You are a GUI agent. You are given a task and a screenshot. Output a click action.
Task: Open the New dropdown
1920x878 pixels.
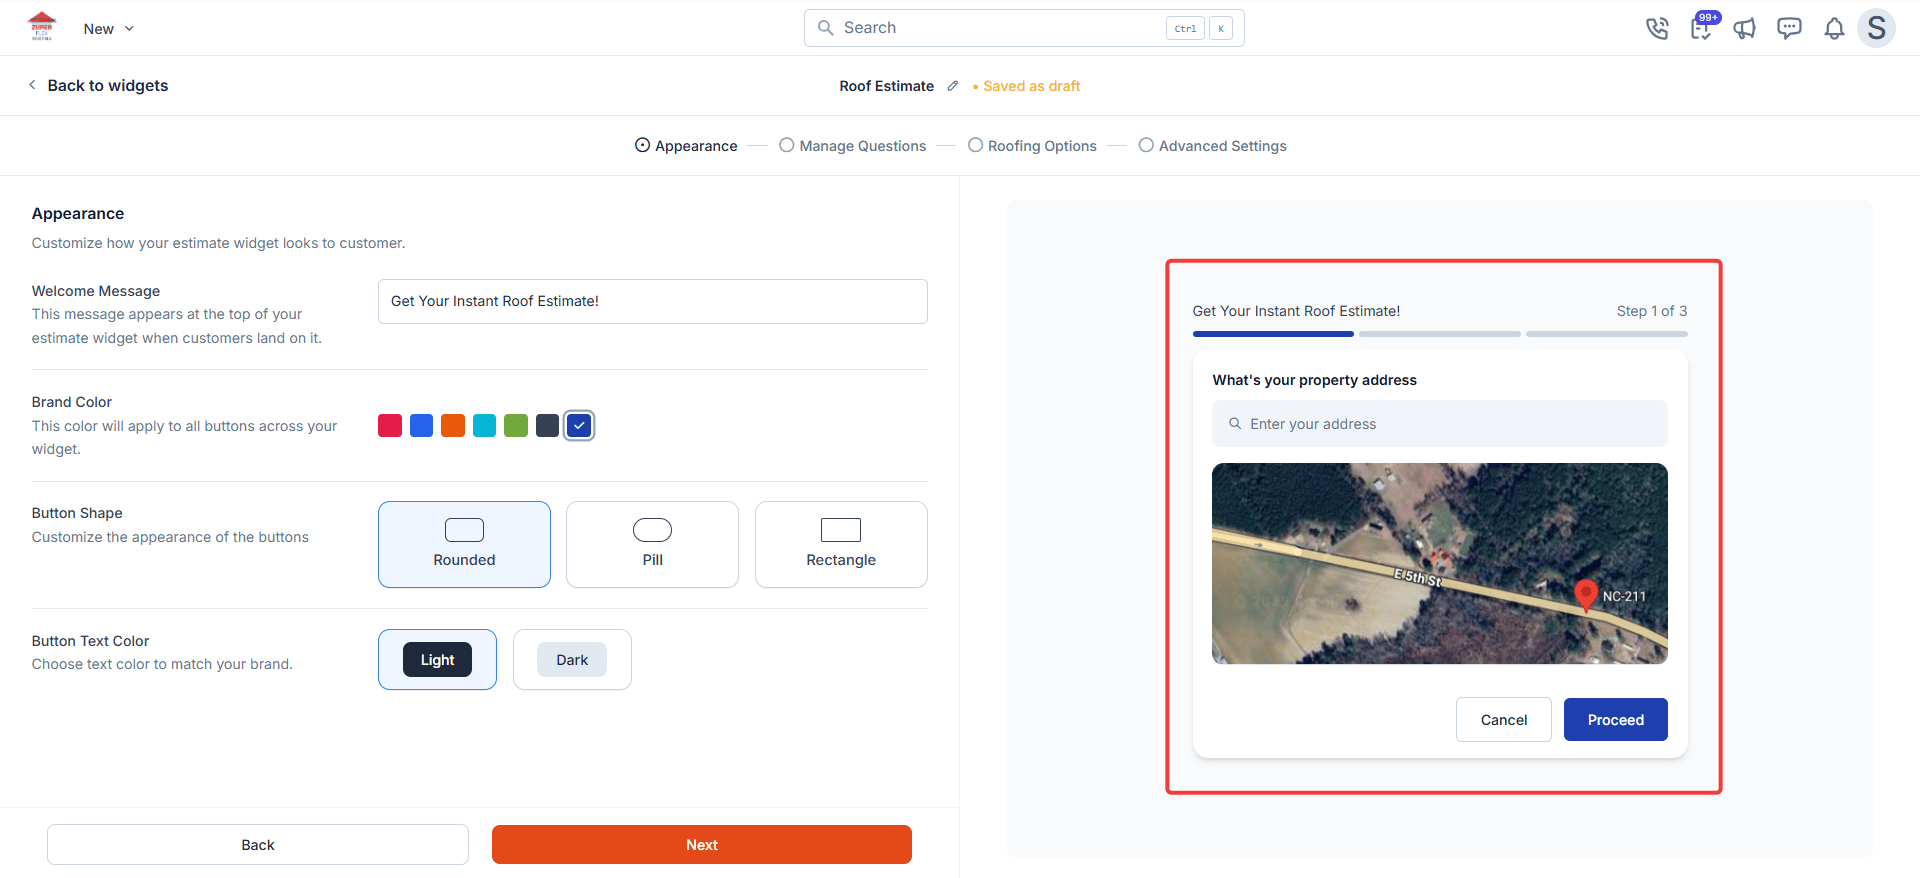[x=108, y=29]
